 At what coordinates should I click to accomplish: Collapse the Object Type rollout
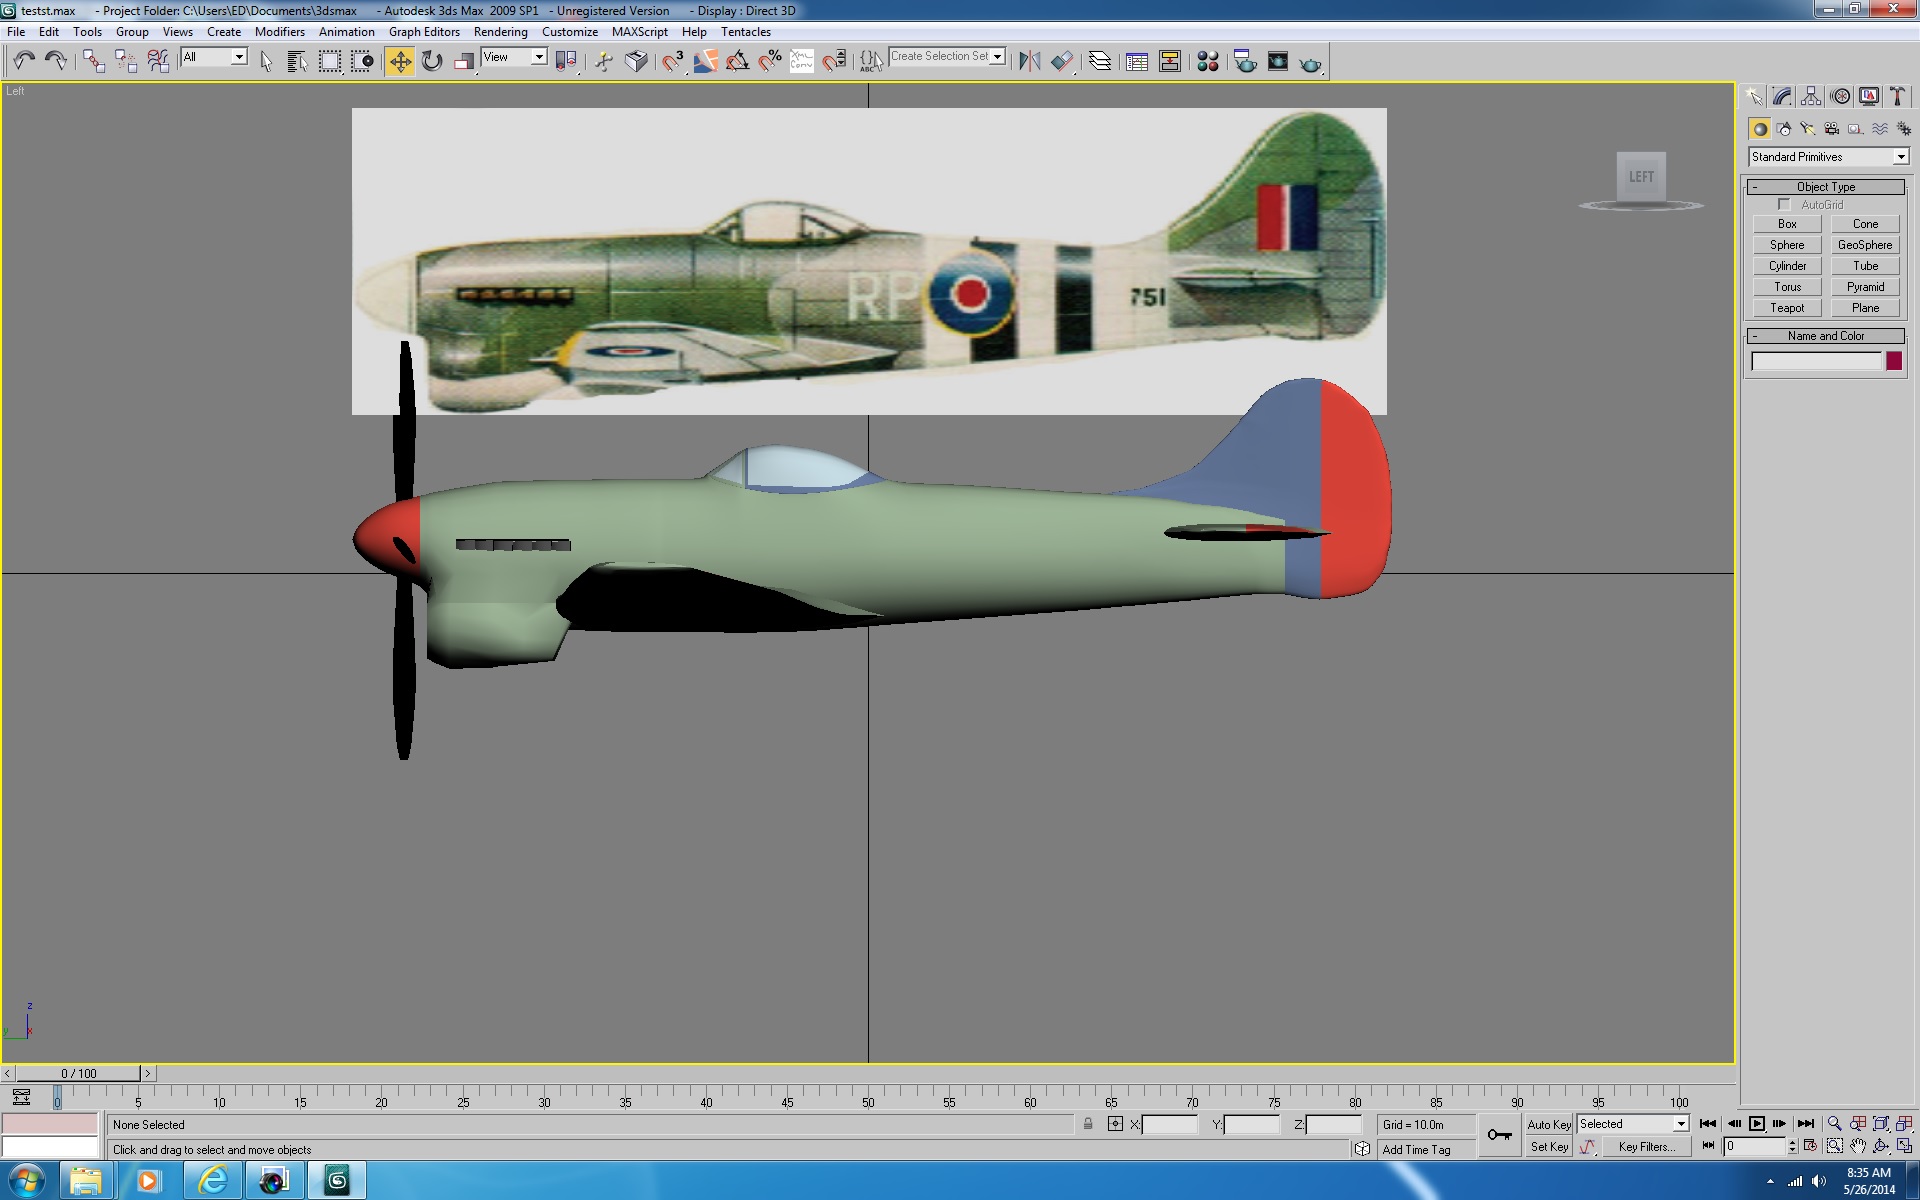pyautogui.click(x=1825, y=187)
